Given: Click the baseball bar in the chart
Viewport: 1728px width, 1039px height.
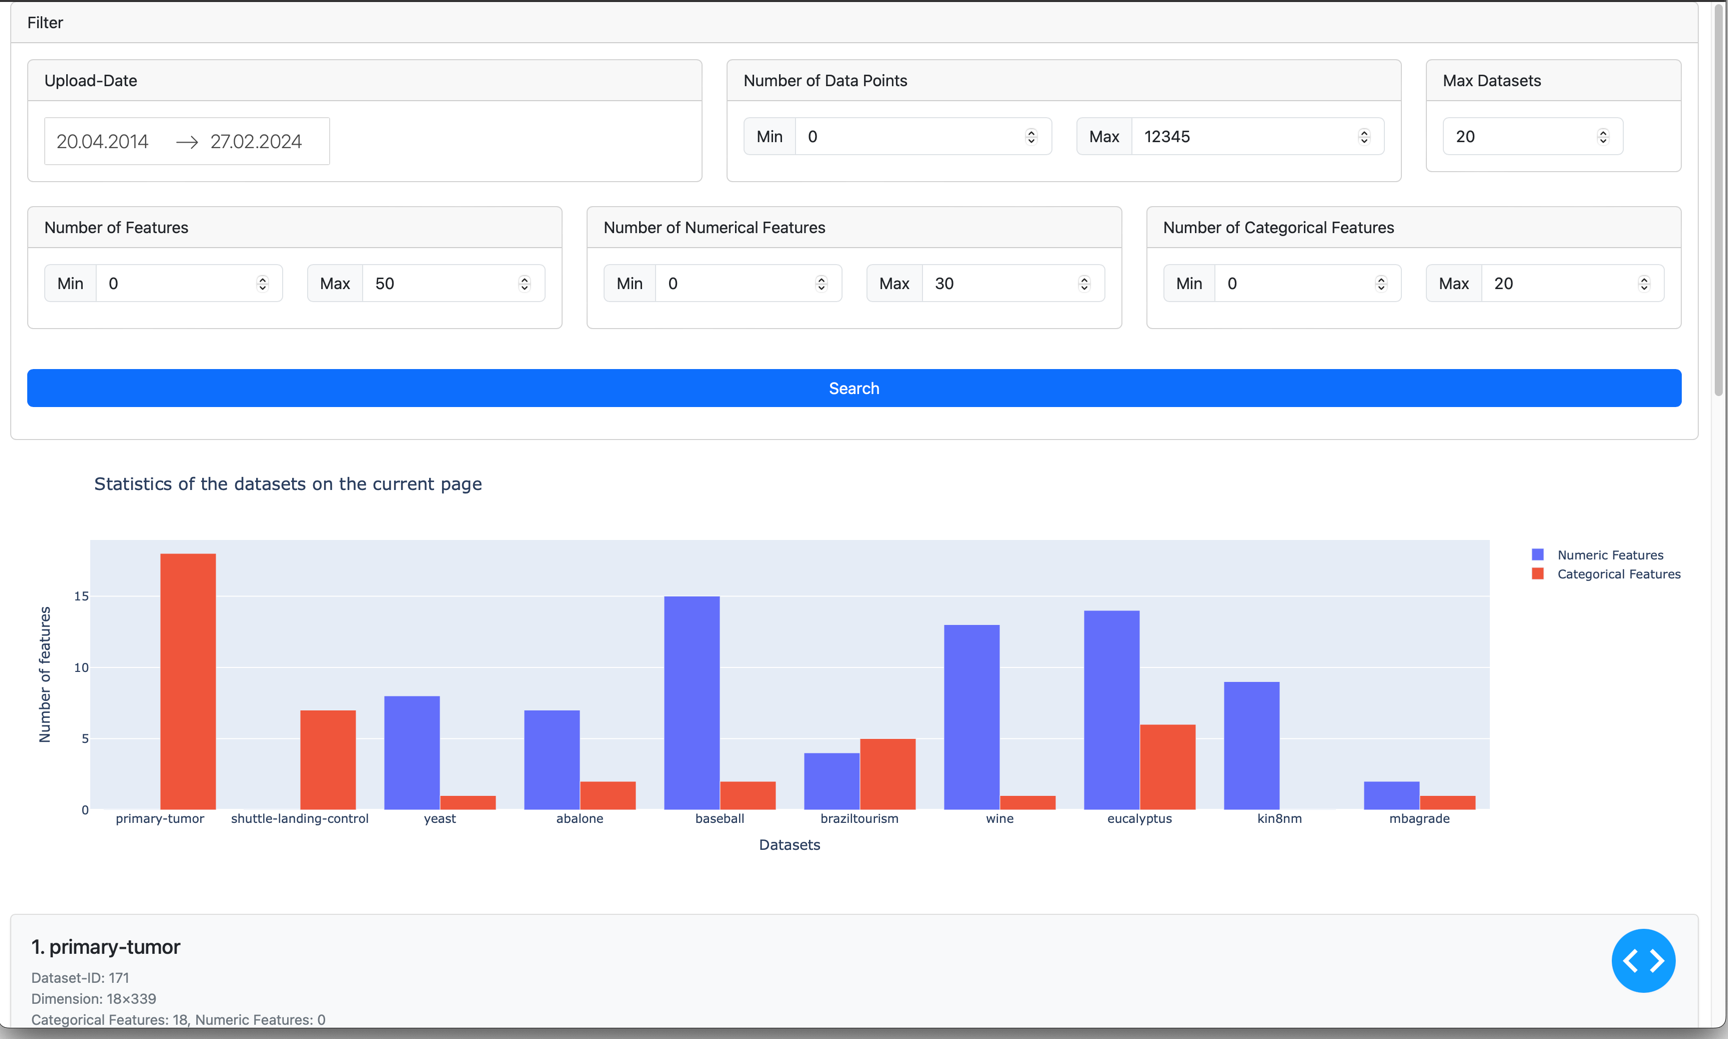Looking at the screenshot, I should pos(690,700).
